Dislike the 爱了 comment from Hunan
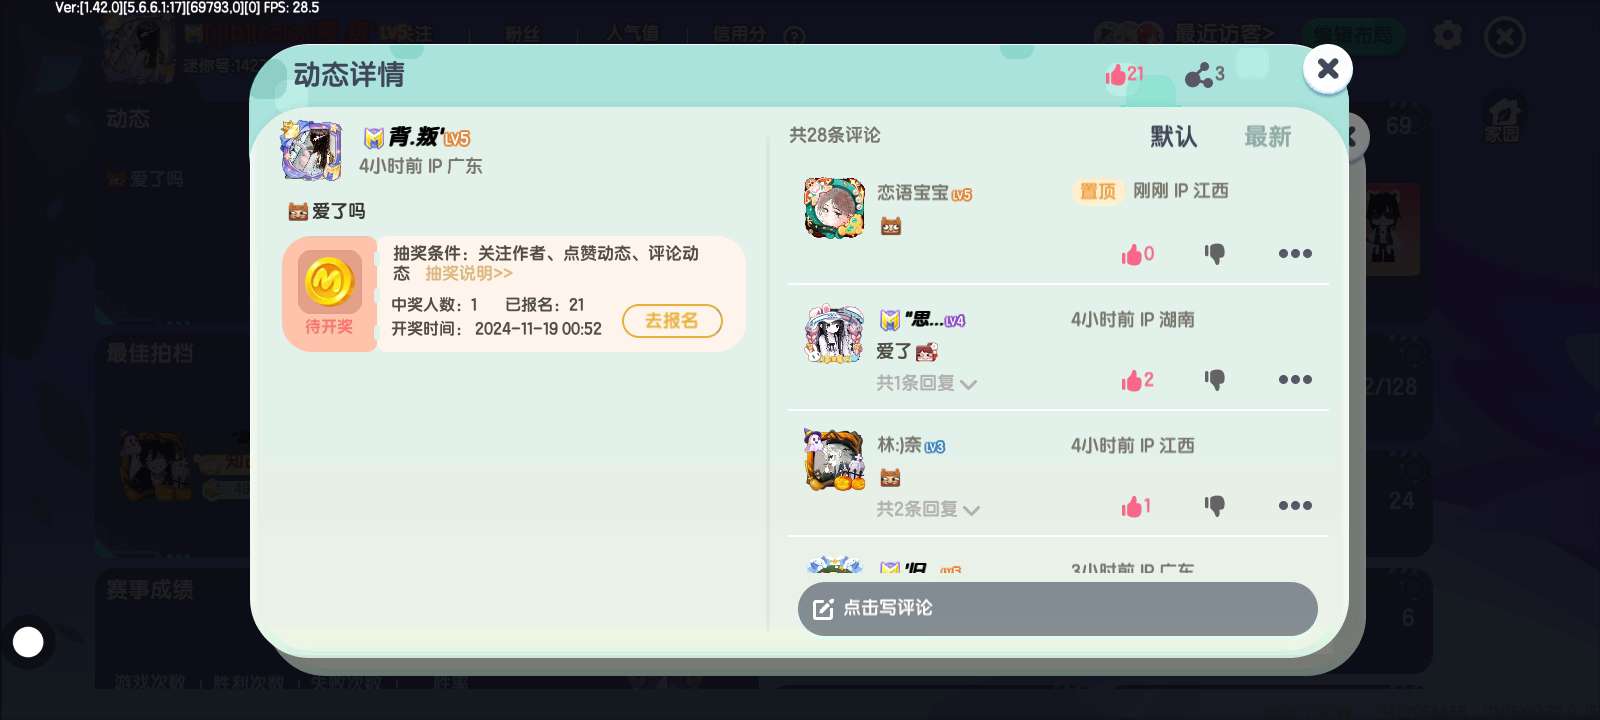Viewport: 1600px width, 720px height. [x=1214, y=380]
